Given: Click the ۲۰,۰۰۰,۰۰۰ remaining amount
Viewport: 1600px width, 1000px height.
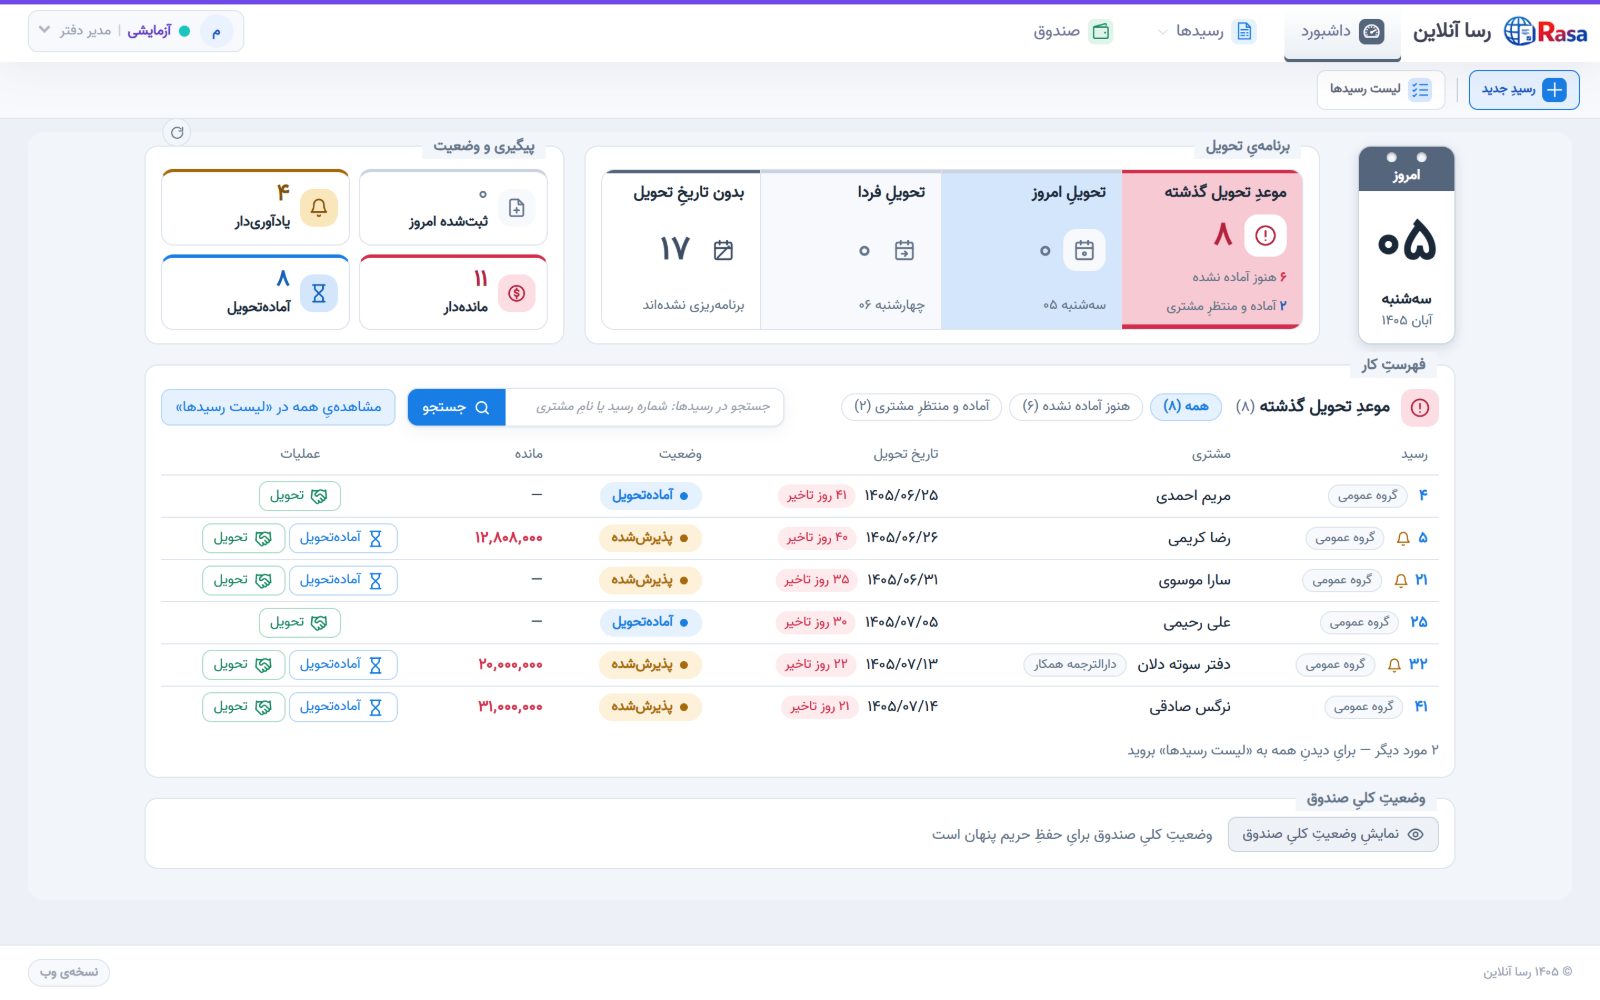Looking at the screenshot, I should pyautogui.click(x=510, y=665).
